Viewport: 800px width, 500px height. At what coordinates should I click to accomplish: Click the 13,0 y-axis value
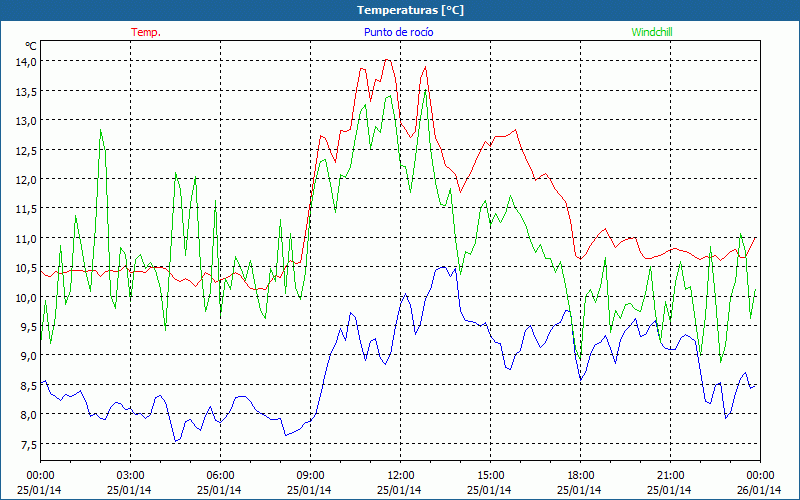click(x=27, y=121)
